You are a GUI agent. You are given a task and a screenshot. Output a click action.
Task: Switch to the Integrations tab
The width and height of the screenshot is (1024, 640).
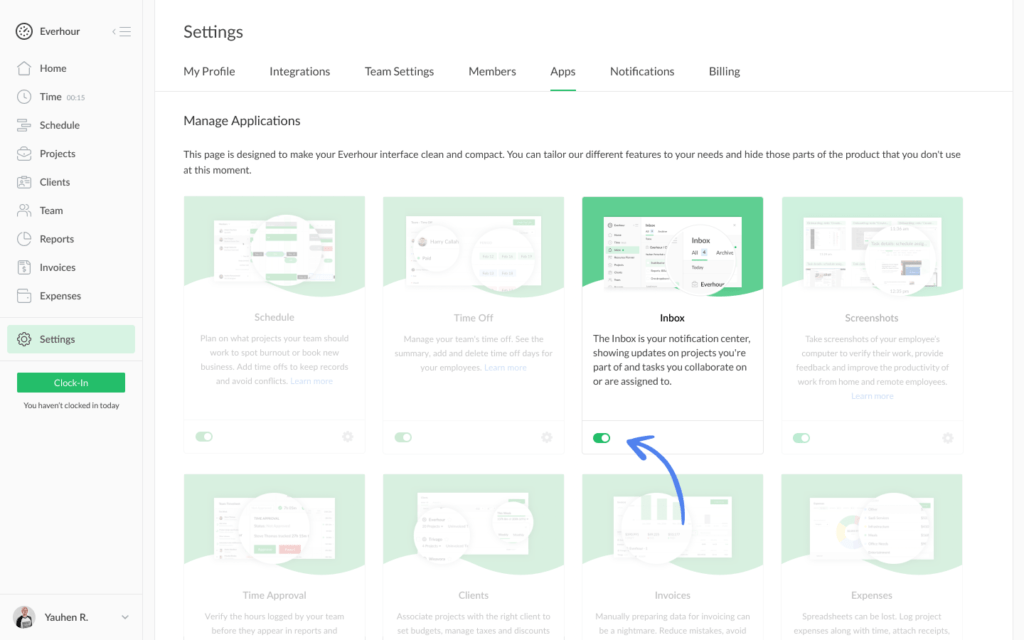299,71
